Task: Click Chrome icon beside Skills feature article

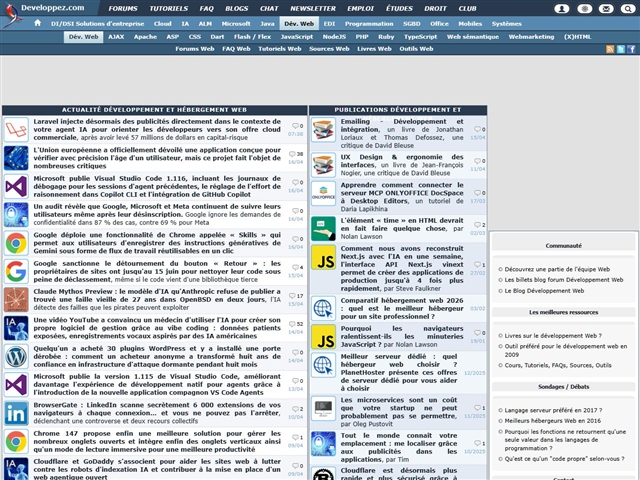Action: coord(16,243)
